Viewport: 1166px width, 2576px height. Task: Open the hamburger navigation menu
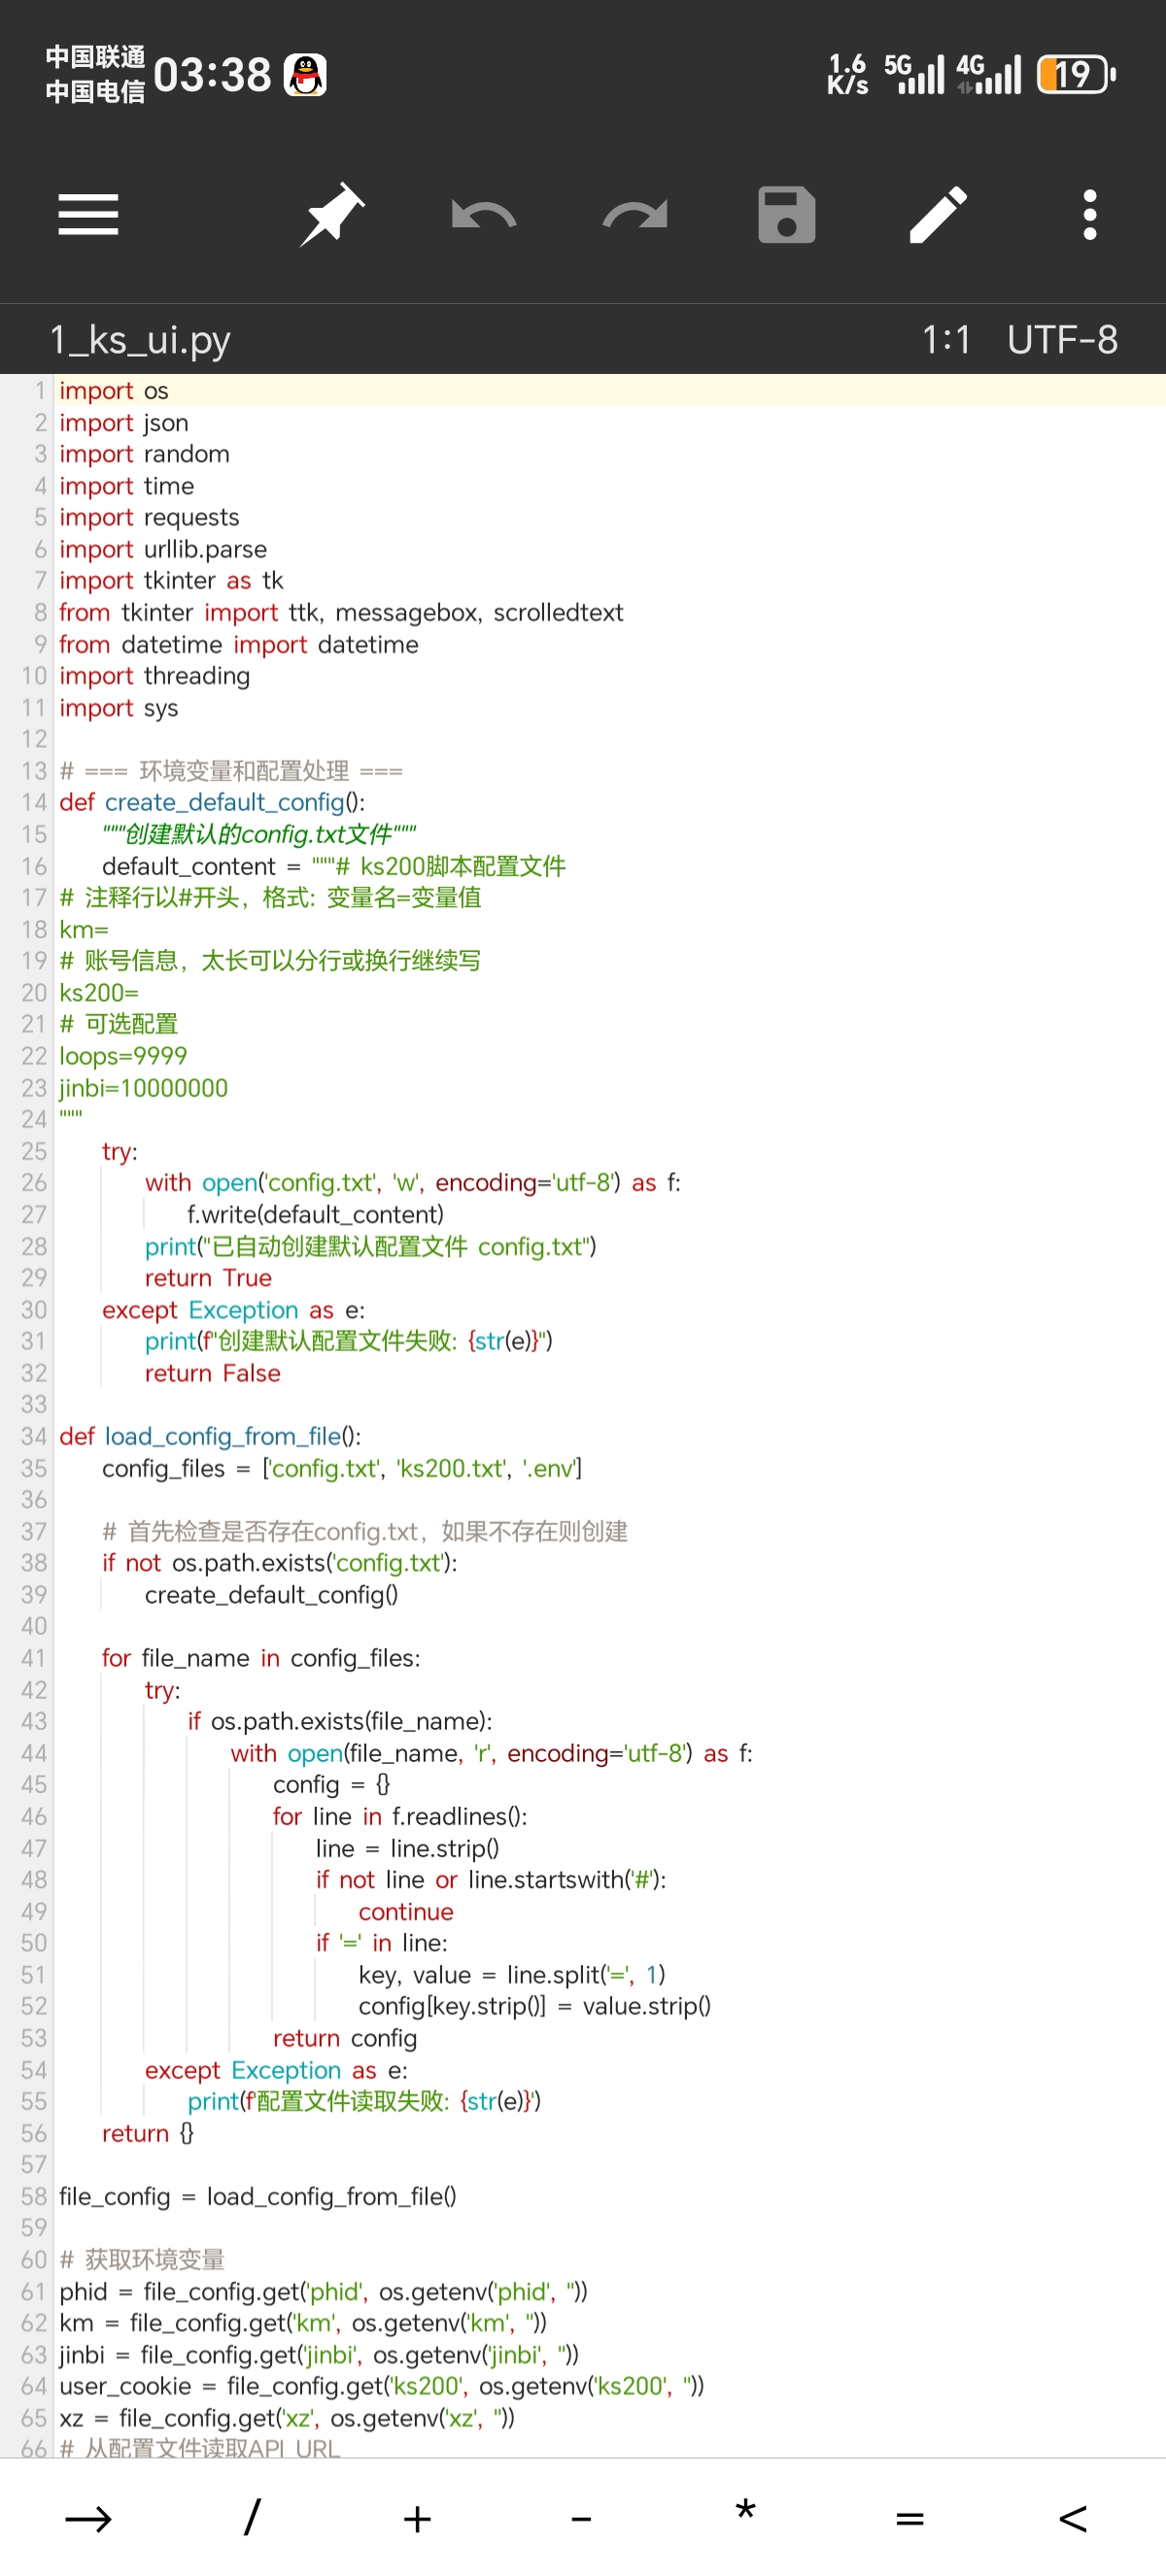pos(88,215)
